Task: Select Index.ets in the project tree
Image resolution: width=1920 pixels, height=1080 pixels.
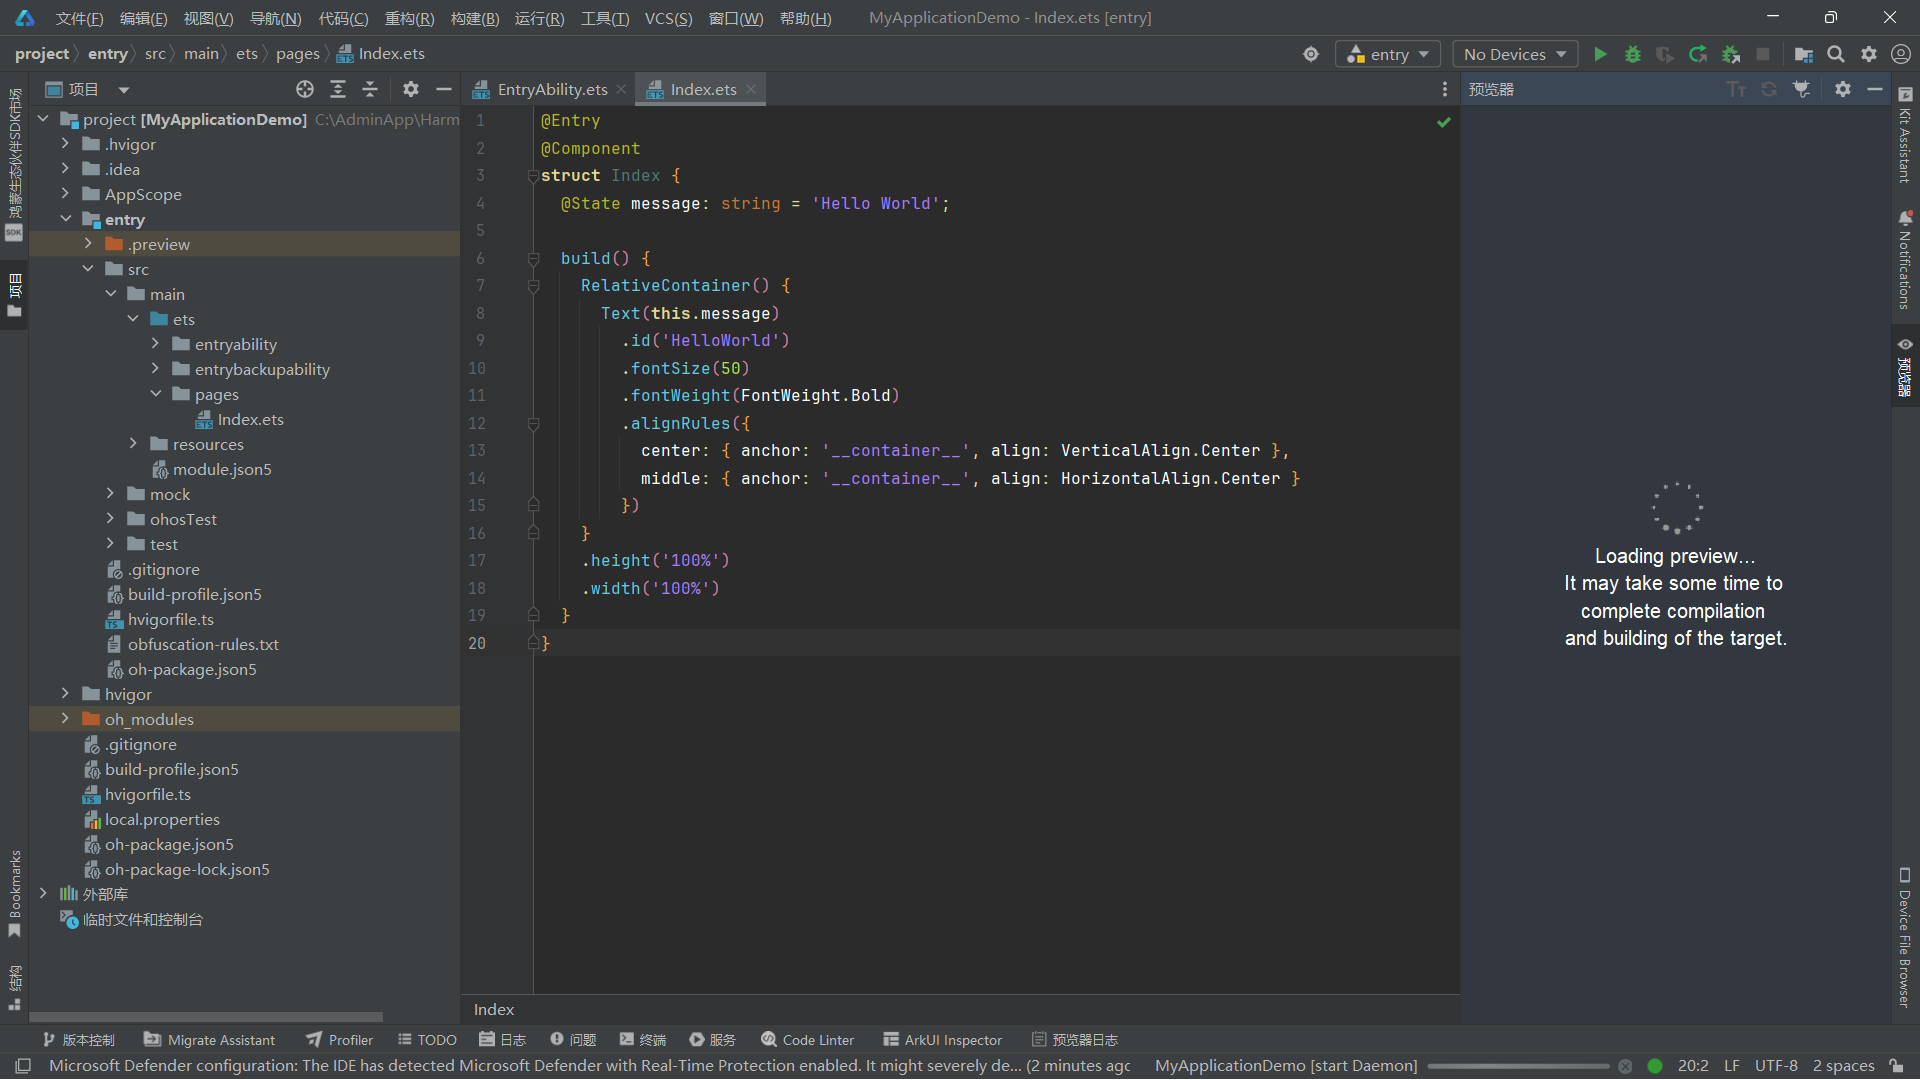Action: [250, 419]
